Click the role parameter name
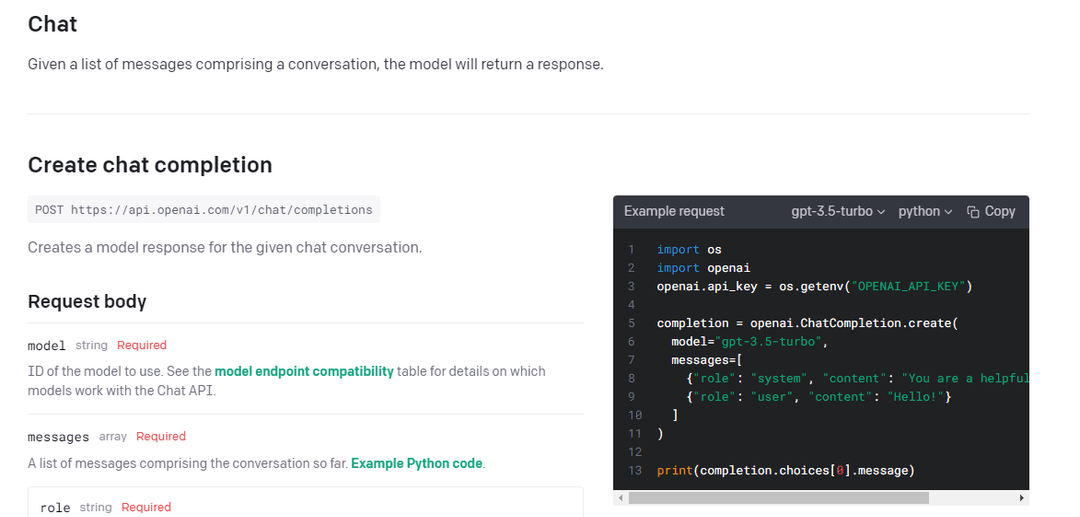 [x=55, y=507]
